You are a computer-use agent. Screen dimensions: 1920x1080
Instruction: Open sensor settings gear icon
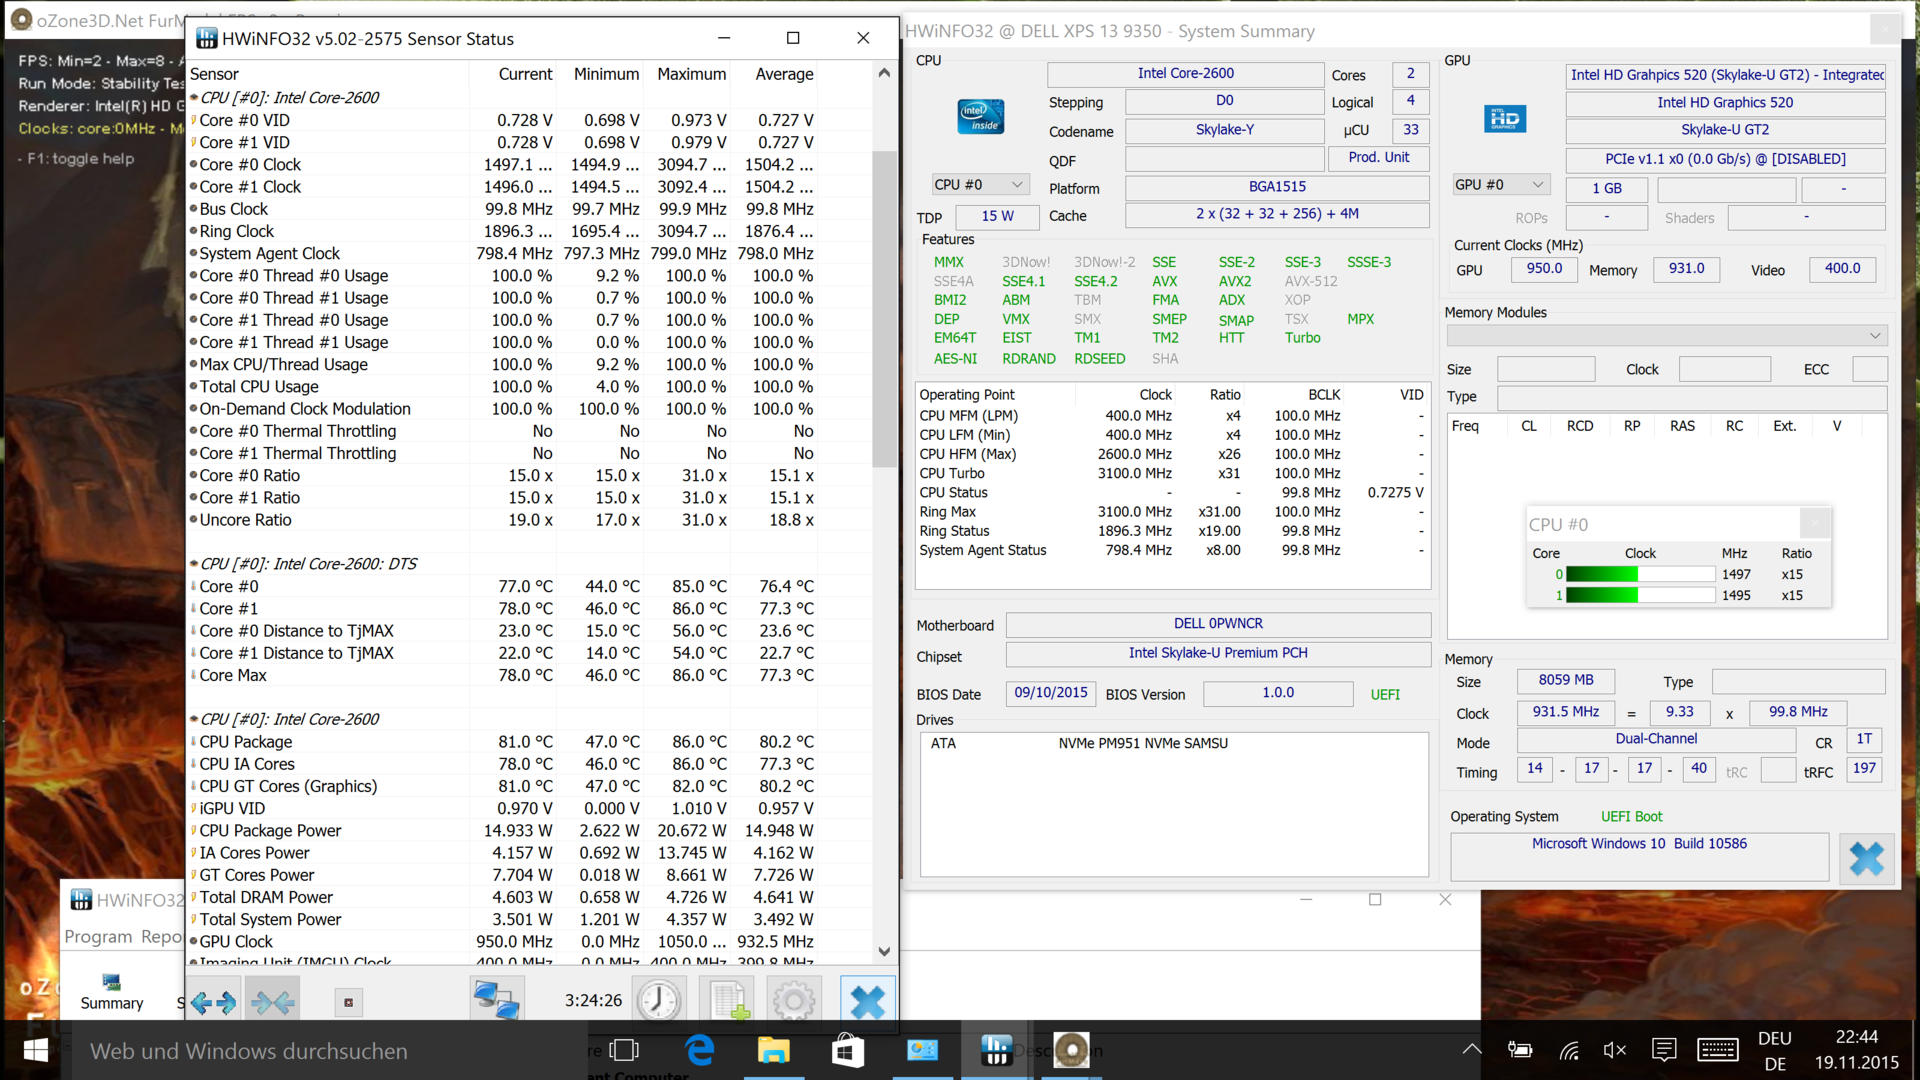click(794, 1000)
